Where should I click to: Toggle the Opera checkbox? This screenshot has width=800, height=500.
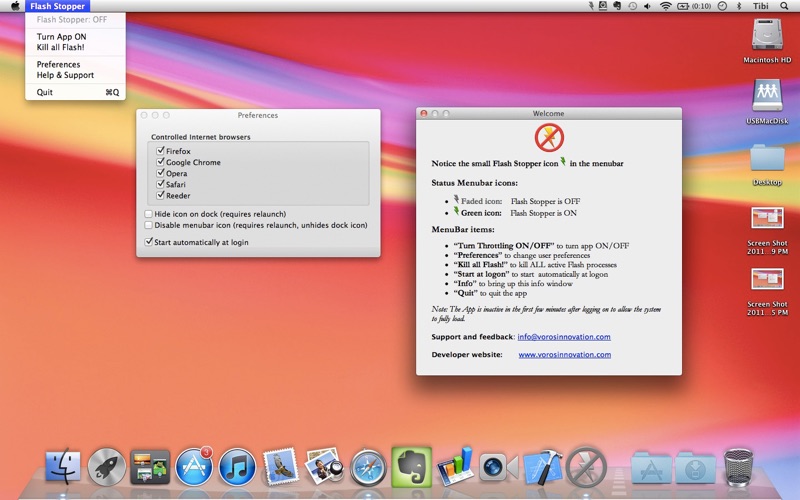click(160, 173)
